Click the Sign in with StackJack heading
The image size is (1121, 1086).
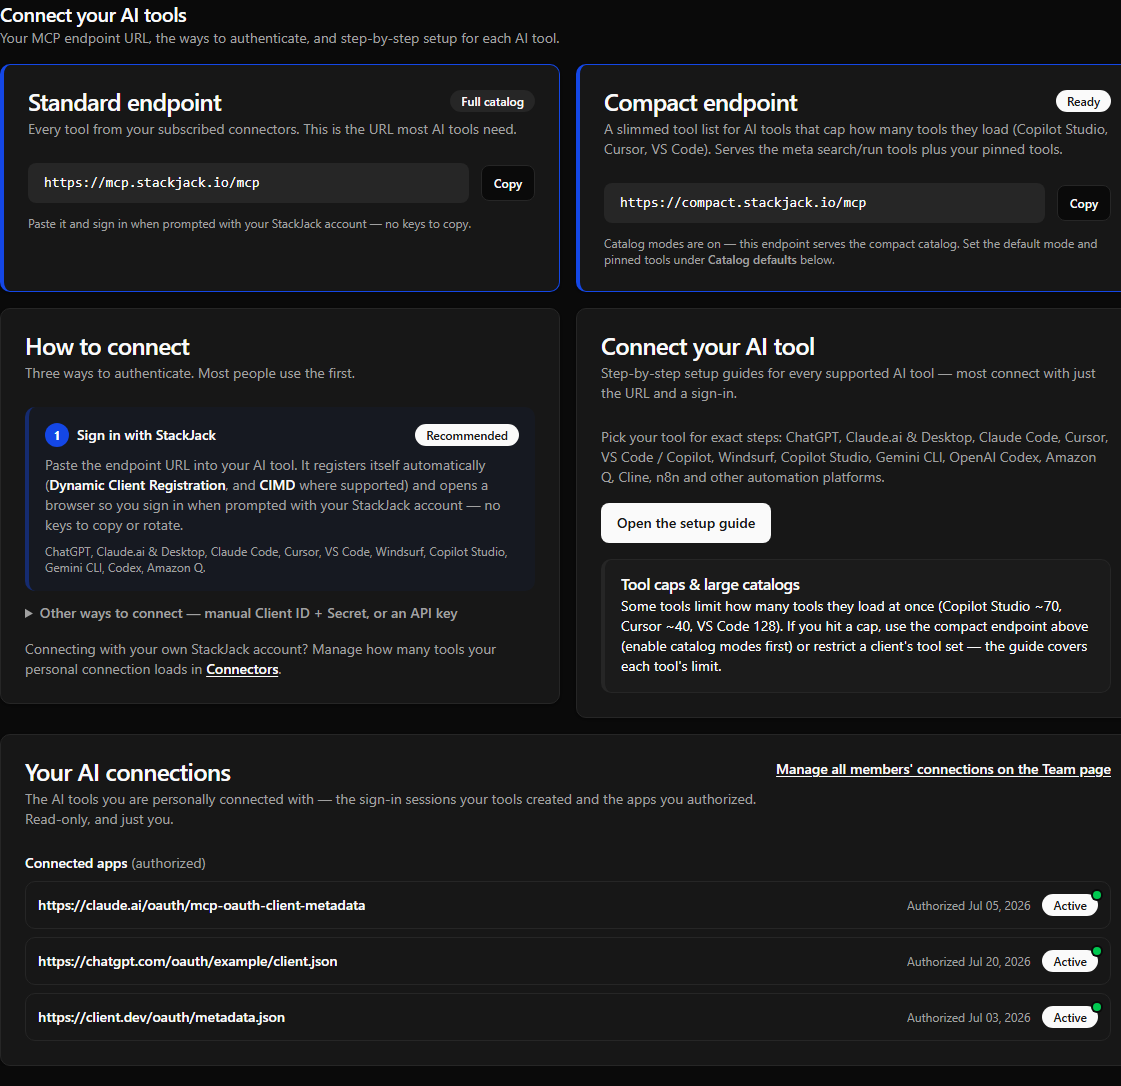pyautogui.click(x=146, y=435)
